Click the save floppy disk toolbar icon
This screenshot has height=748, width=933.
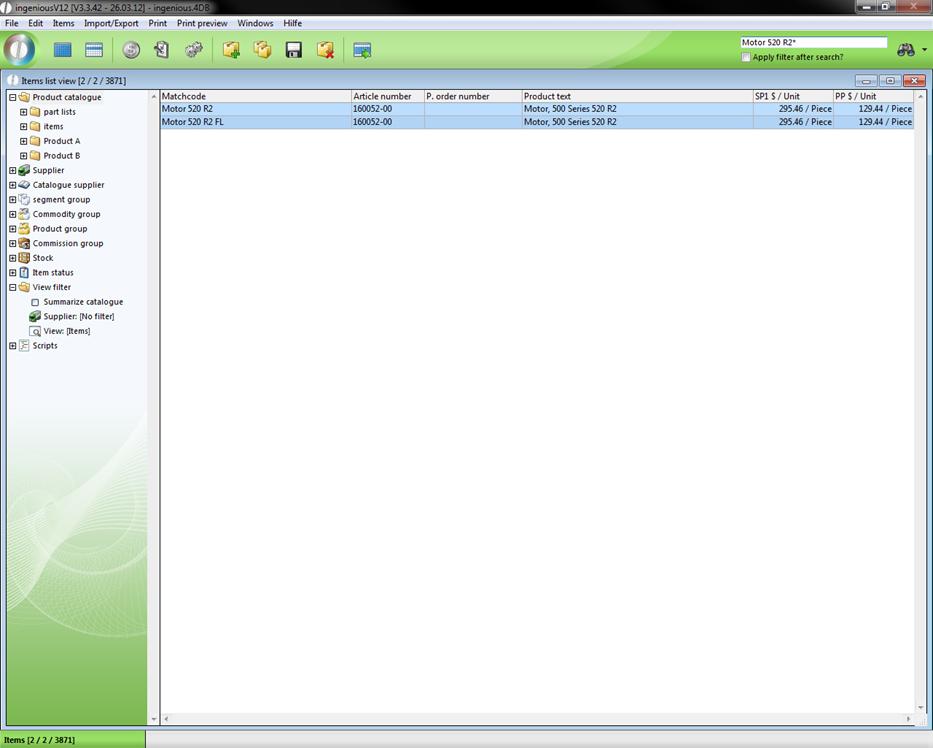coord(294,50)
